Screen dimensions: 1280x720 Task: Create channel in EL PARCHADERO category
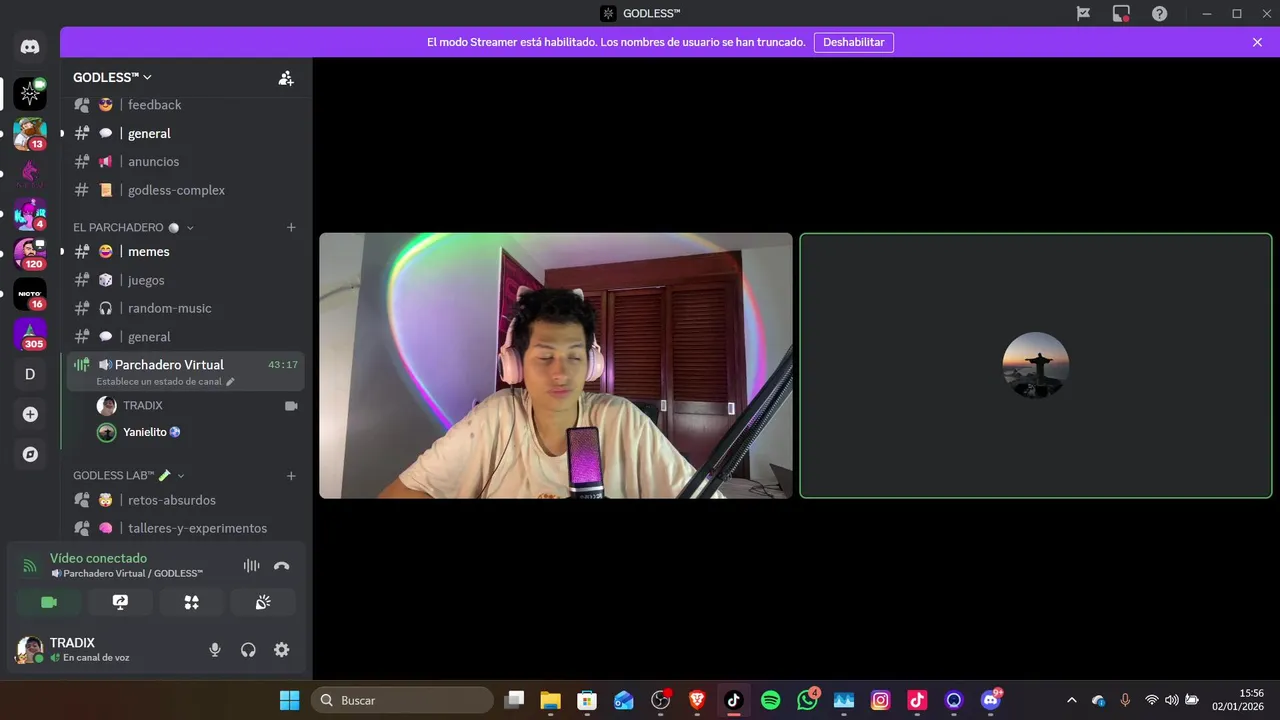coord(291,227)
